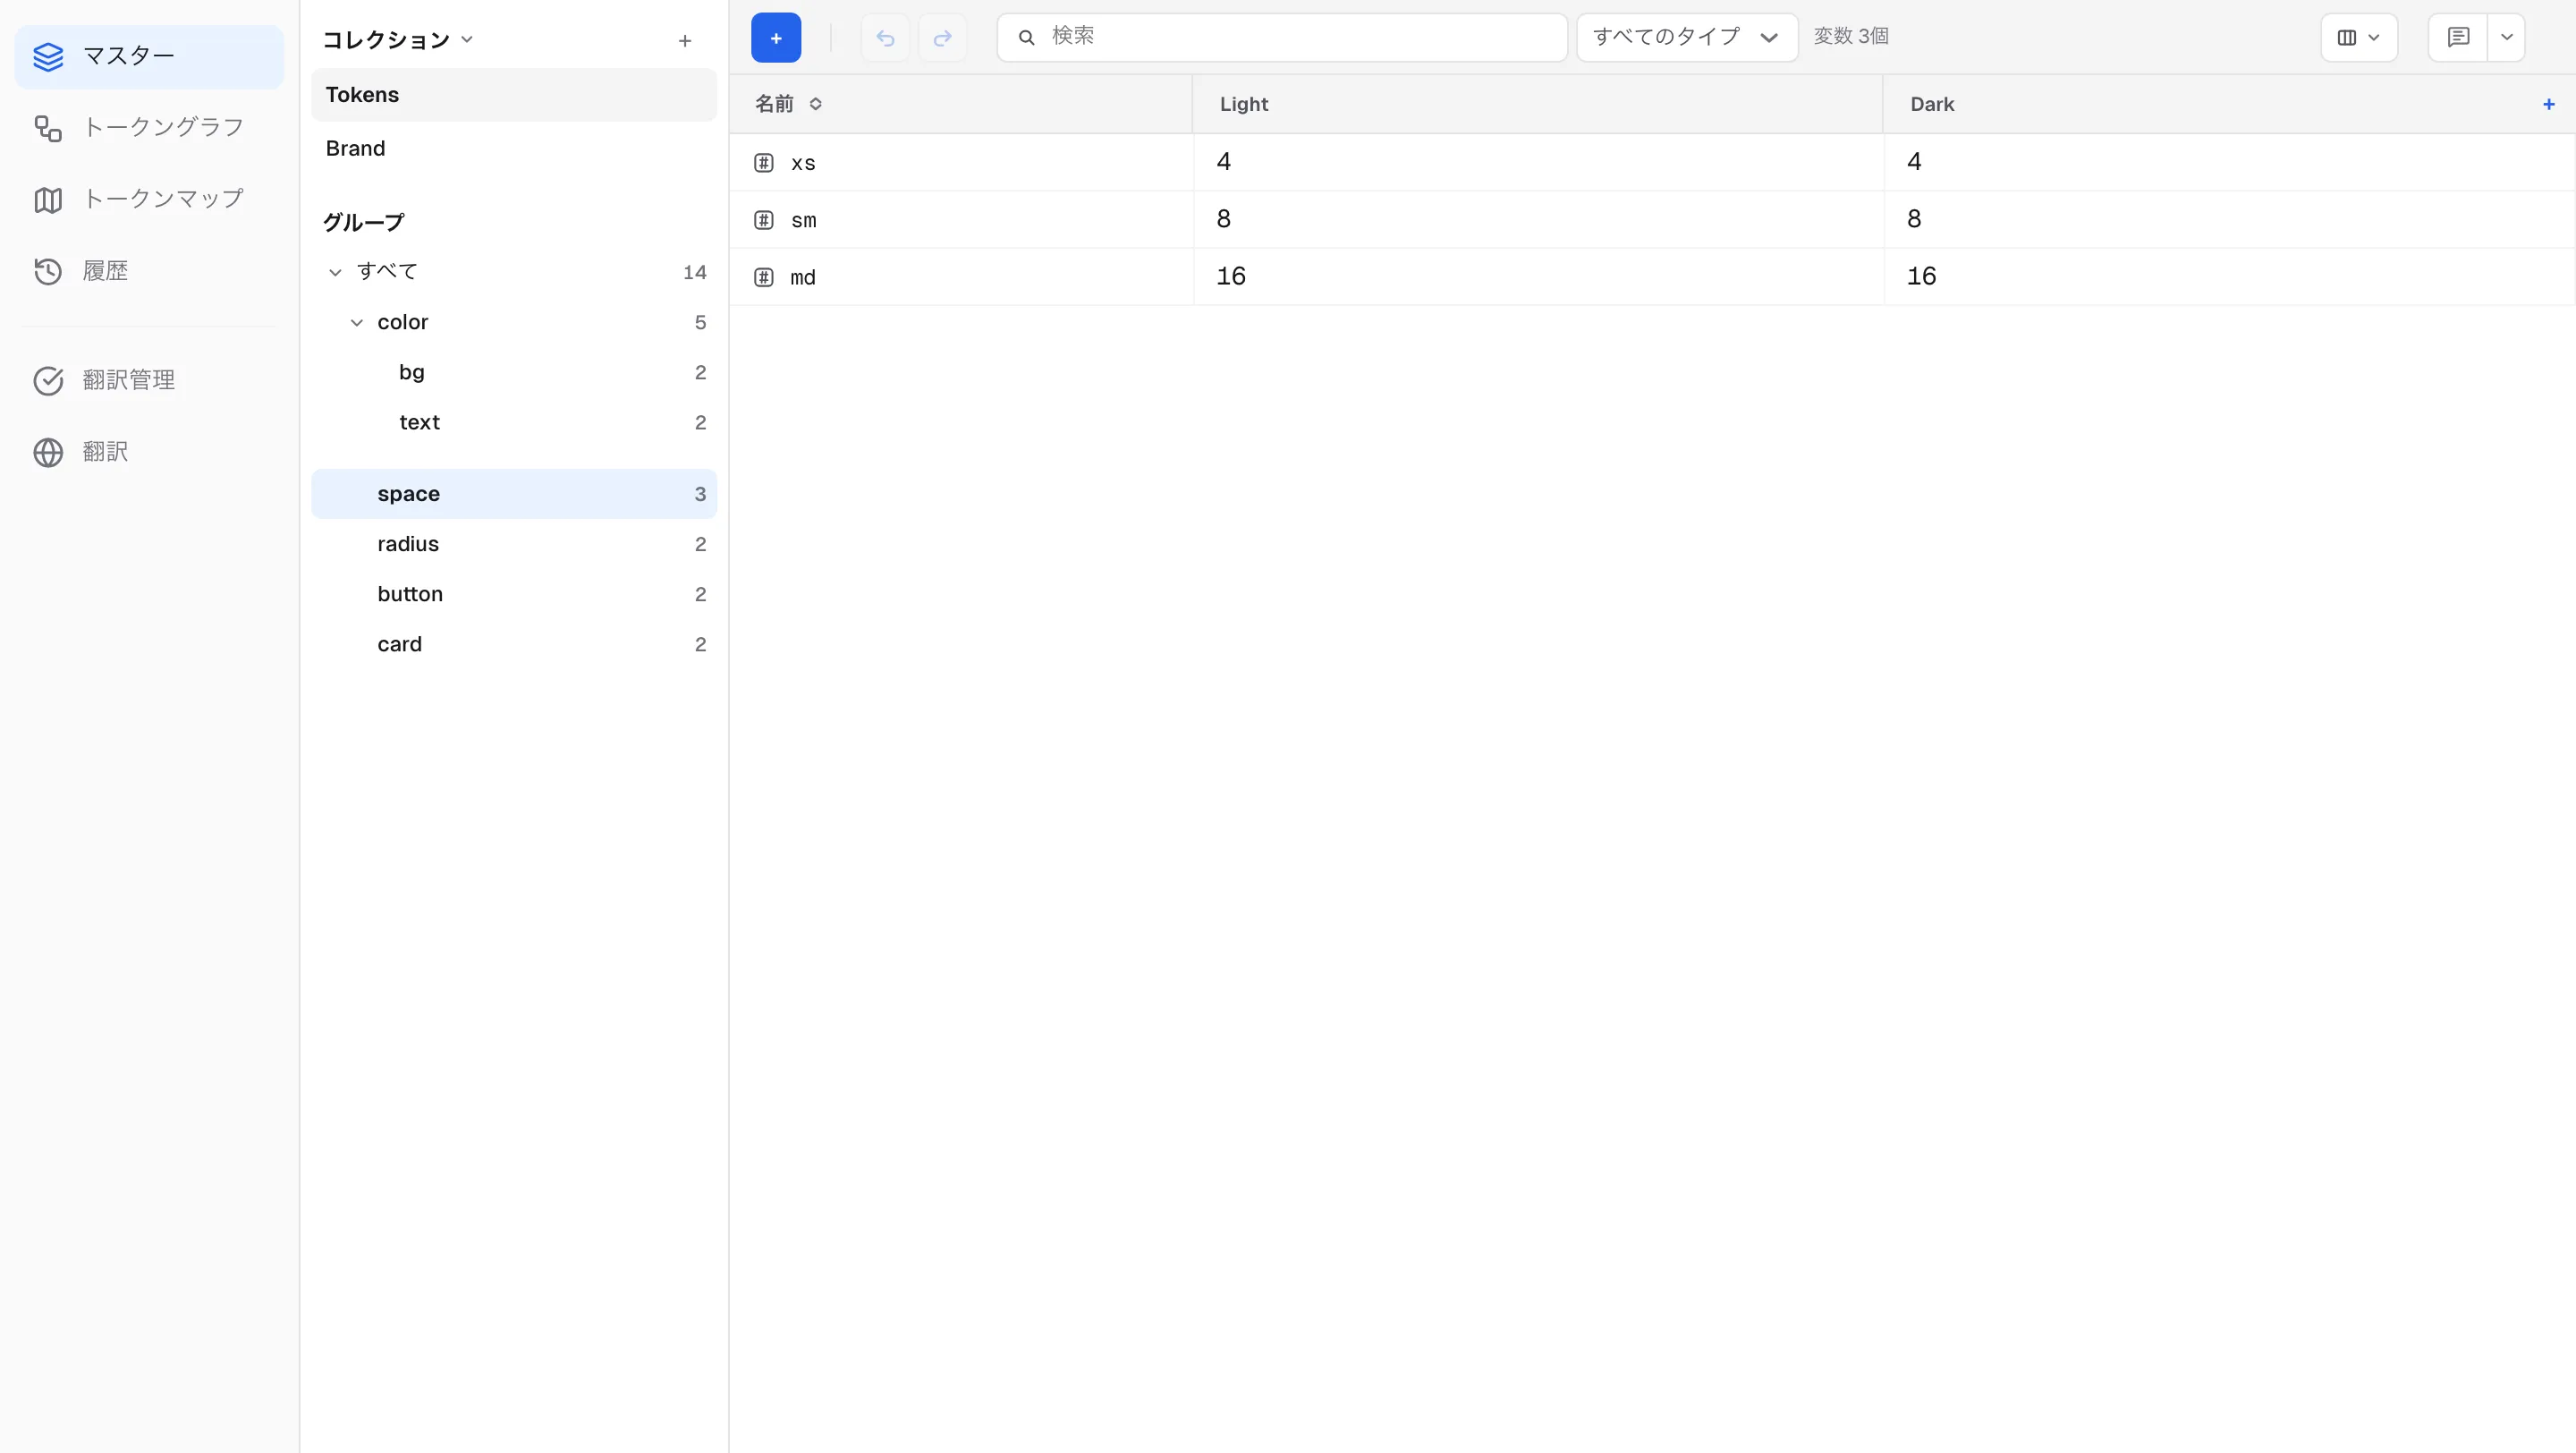
Task: Open トークンマップ in the sidebar
Action: (x=149, y=199)
